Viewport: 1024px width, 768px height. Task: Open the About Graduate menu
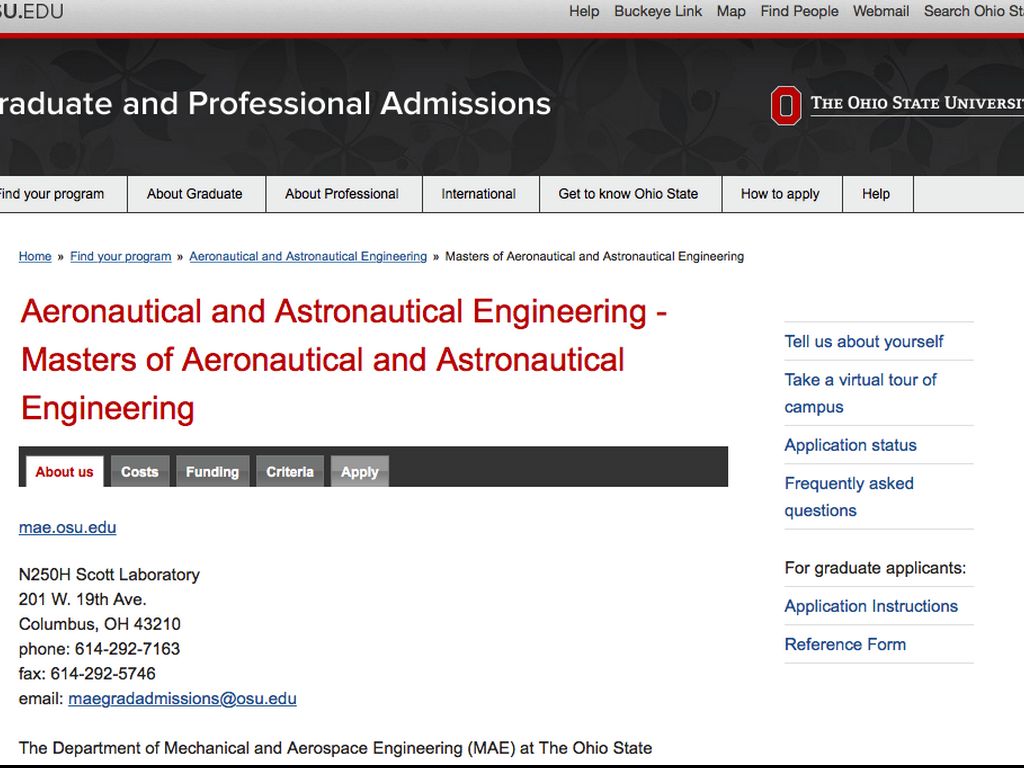195,194
